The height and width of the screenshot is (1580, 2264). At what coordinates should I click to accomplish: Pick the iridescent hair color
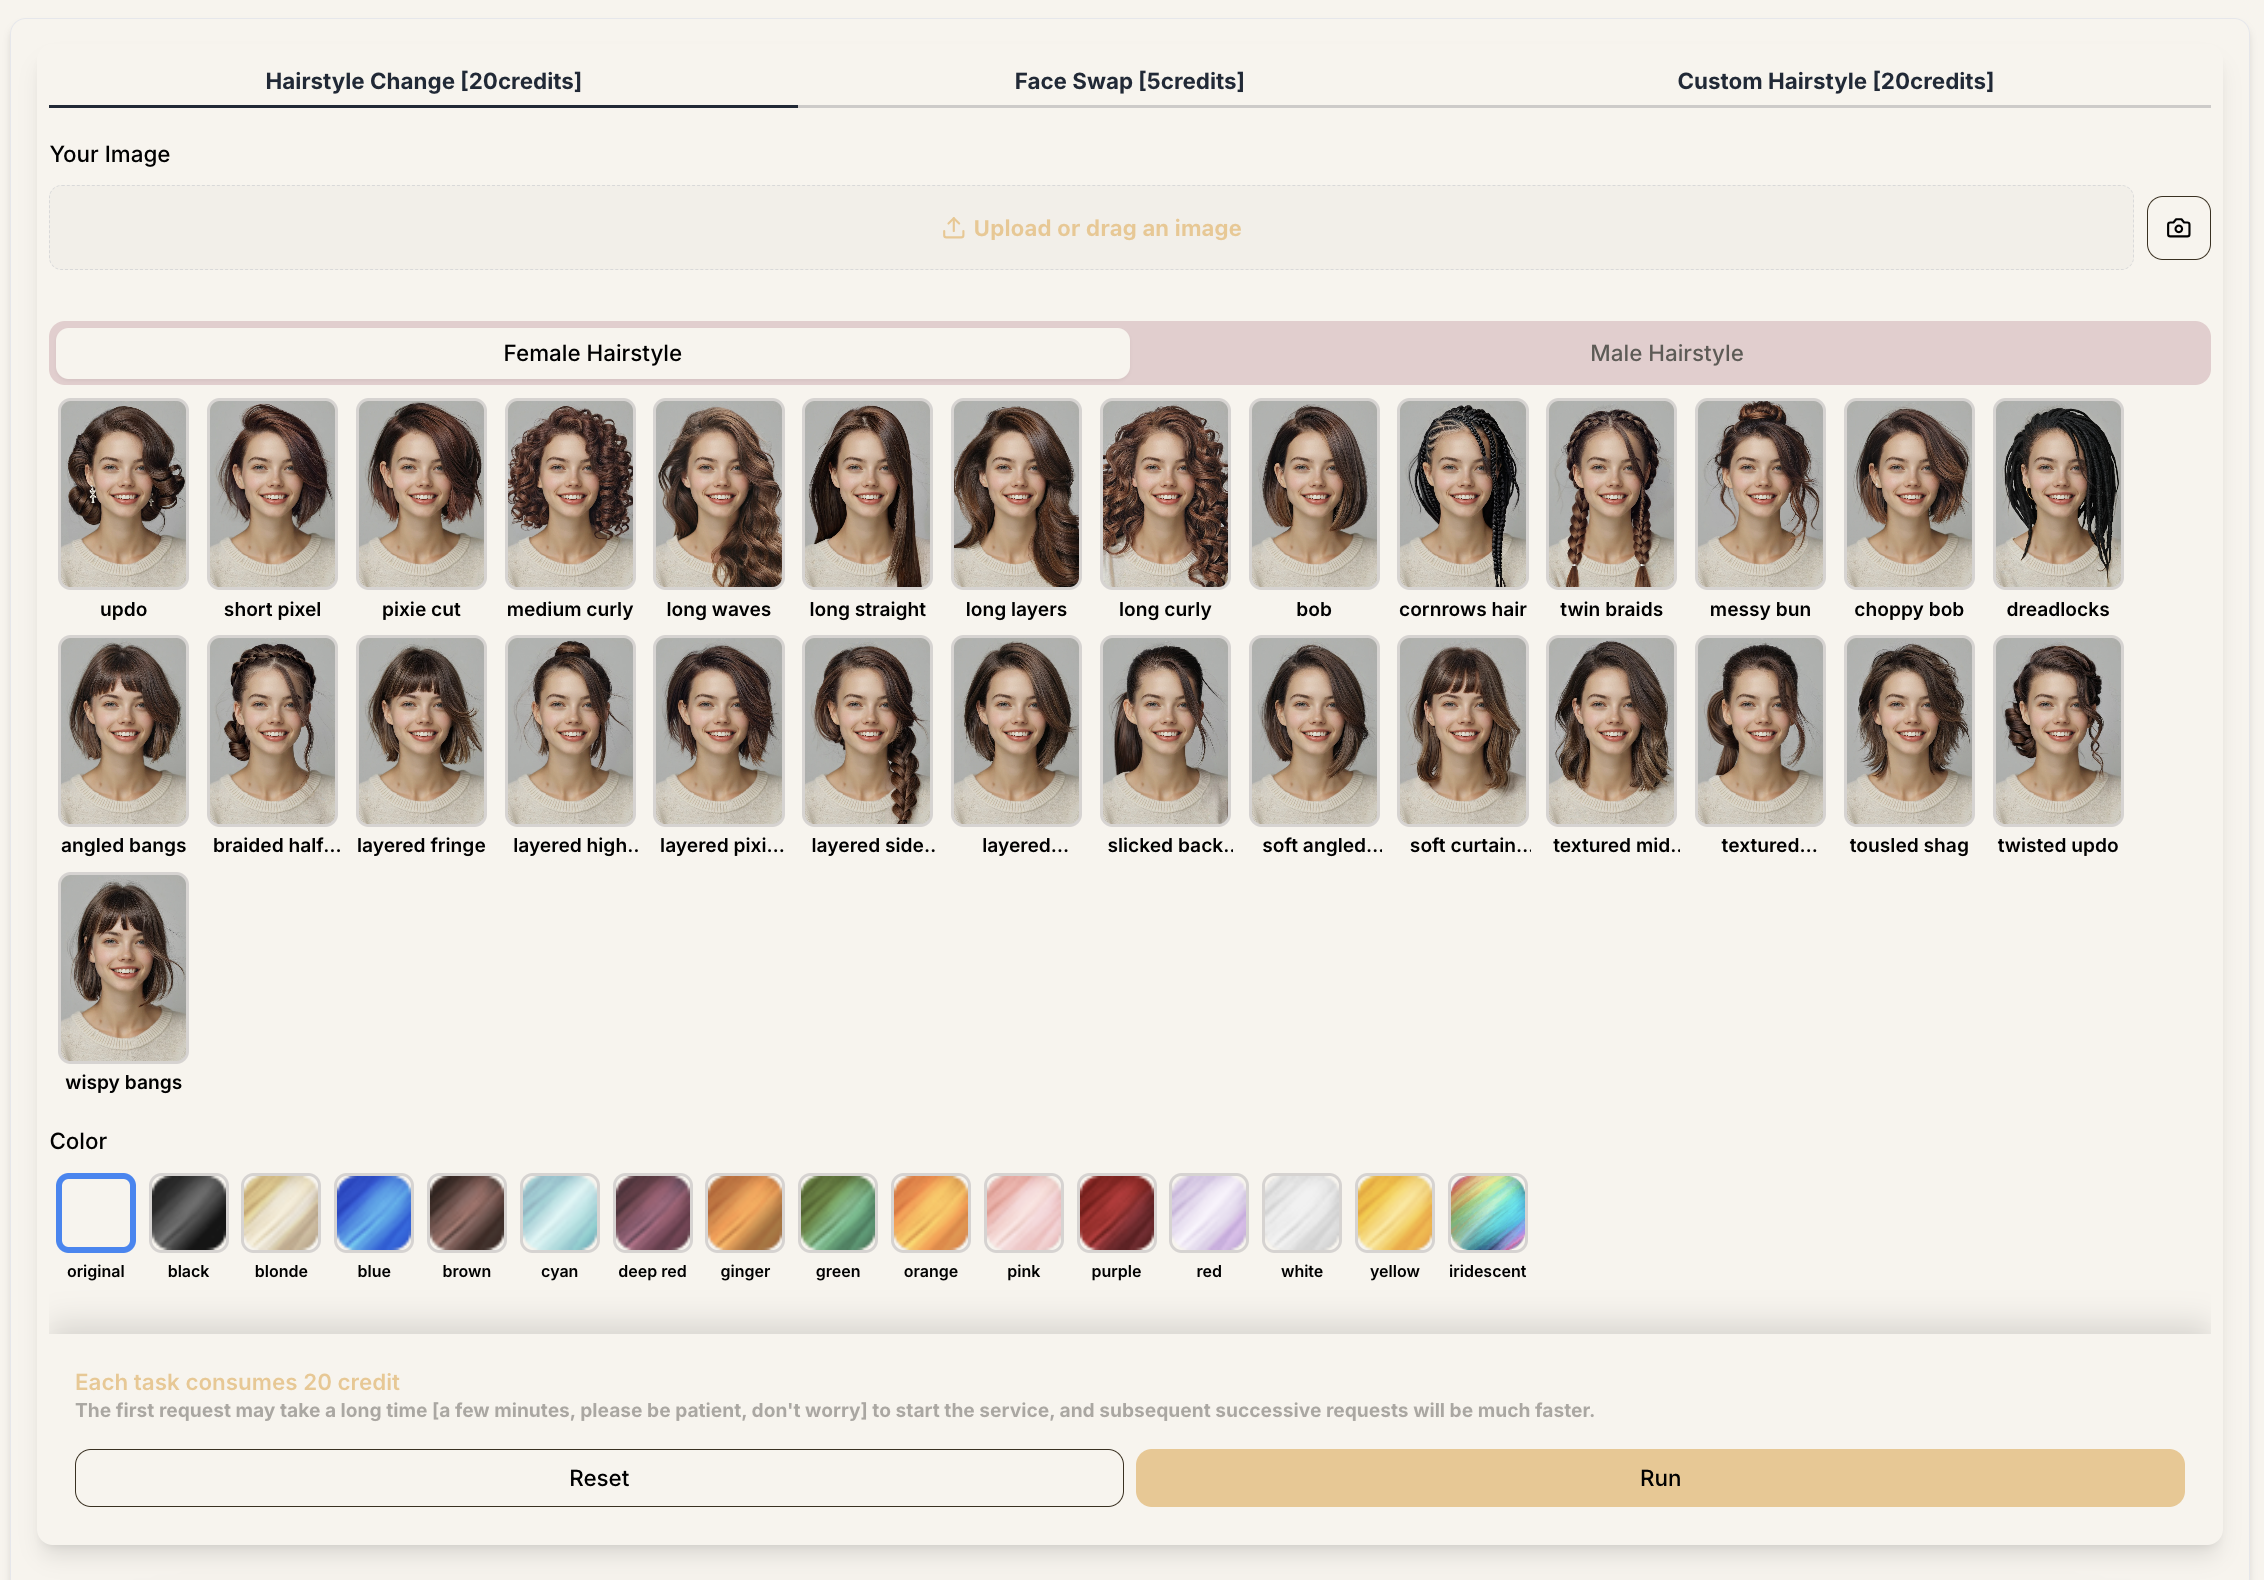point(1487,1213)
